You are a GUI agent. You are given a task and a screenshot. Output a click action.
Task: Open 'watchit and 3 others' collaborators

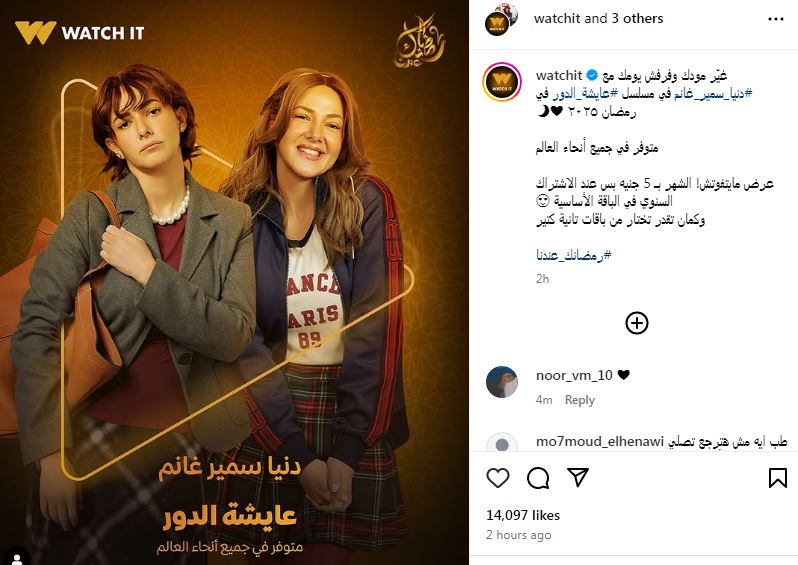(x=598, y=19)
